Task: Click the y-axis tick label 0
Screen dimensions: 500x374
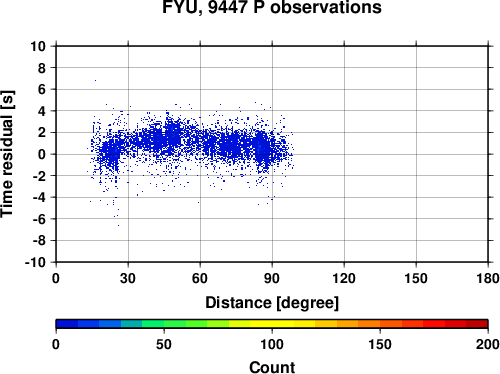Action: coord(42,154)
